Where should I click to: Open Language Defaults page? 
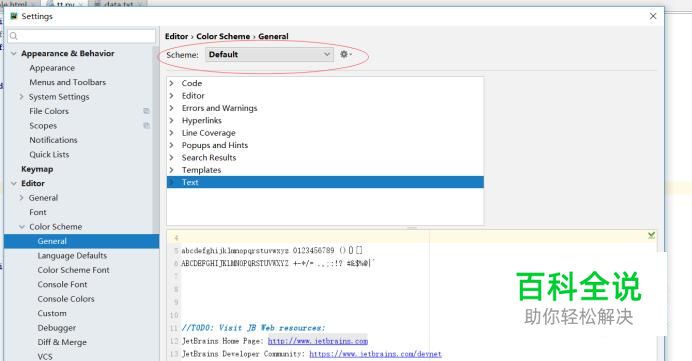72,256
